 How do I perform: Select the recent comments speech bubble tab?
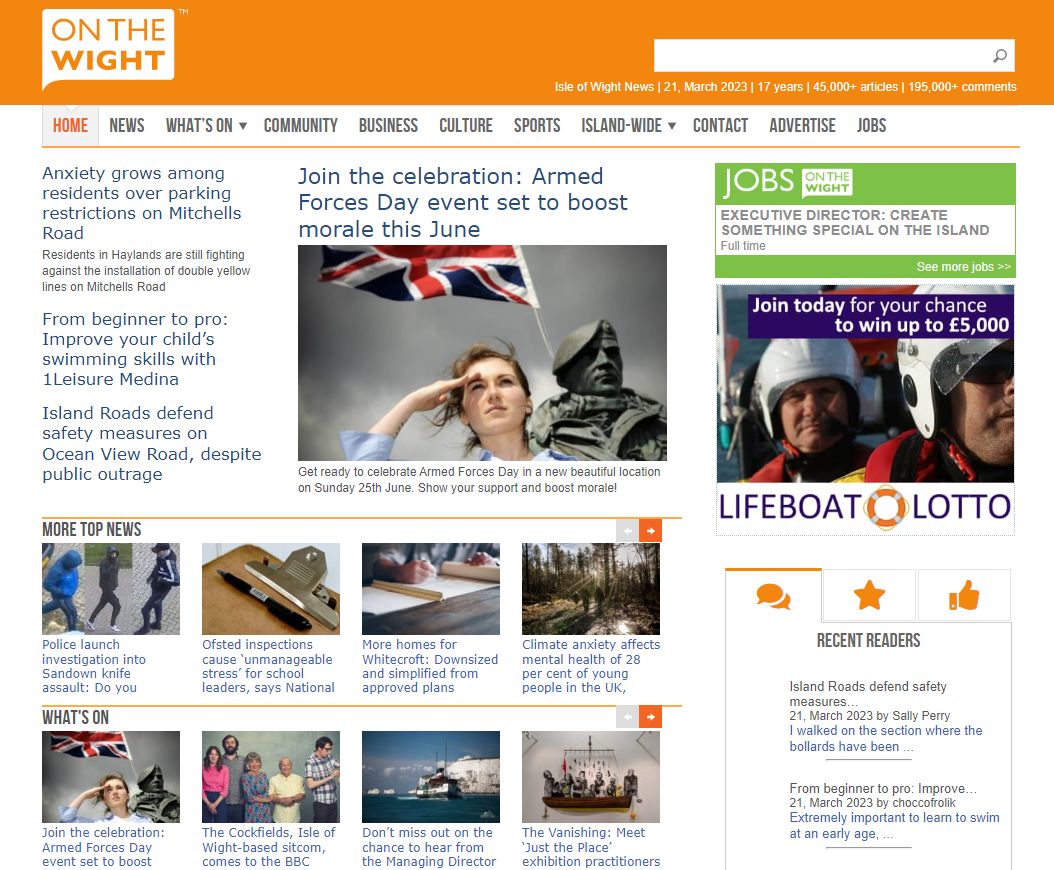tap(773, 597)
